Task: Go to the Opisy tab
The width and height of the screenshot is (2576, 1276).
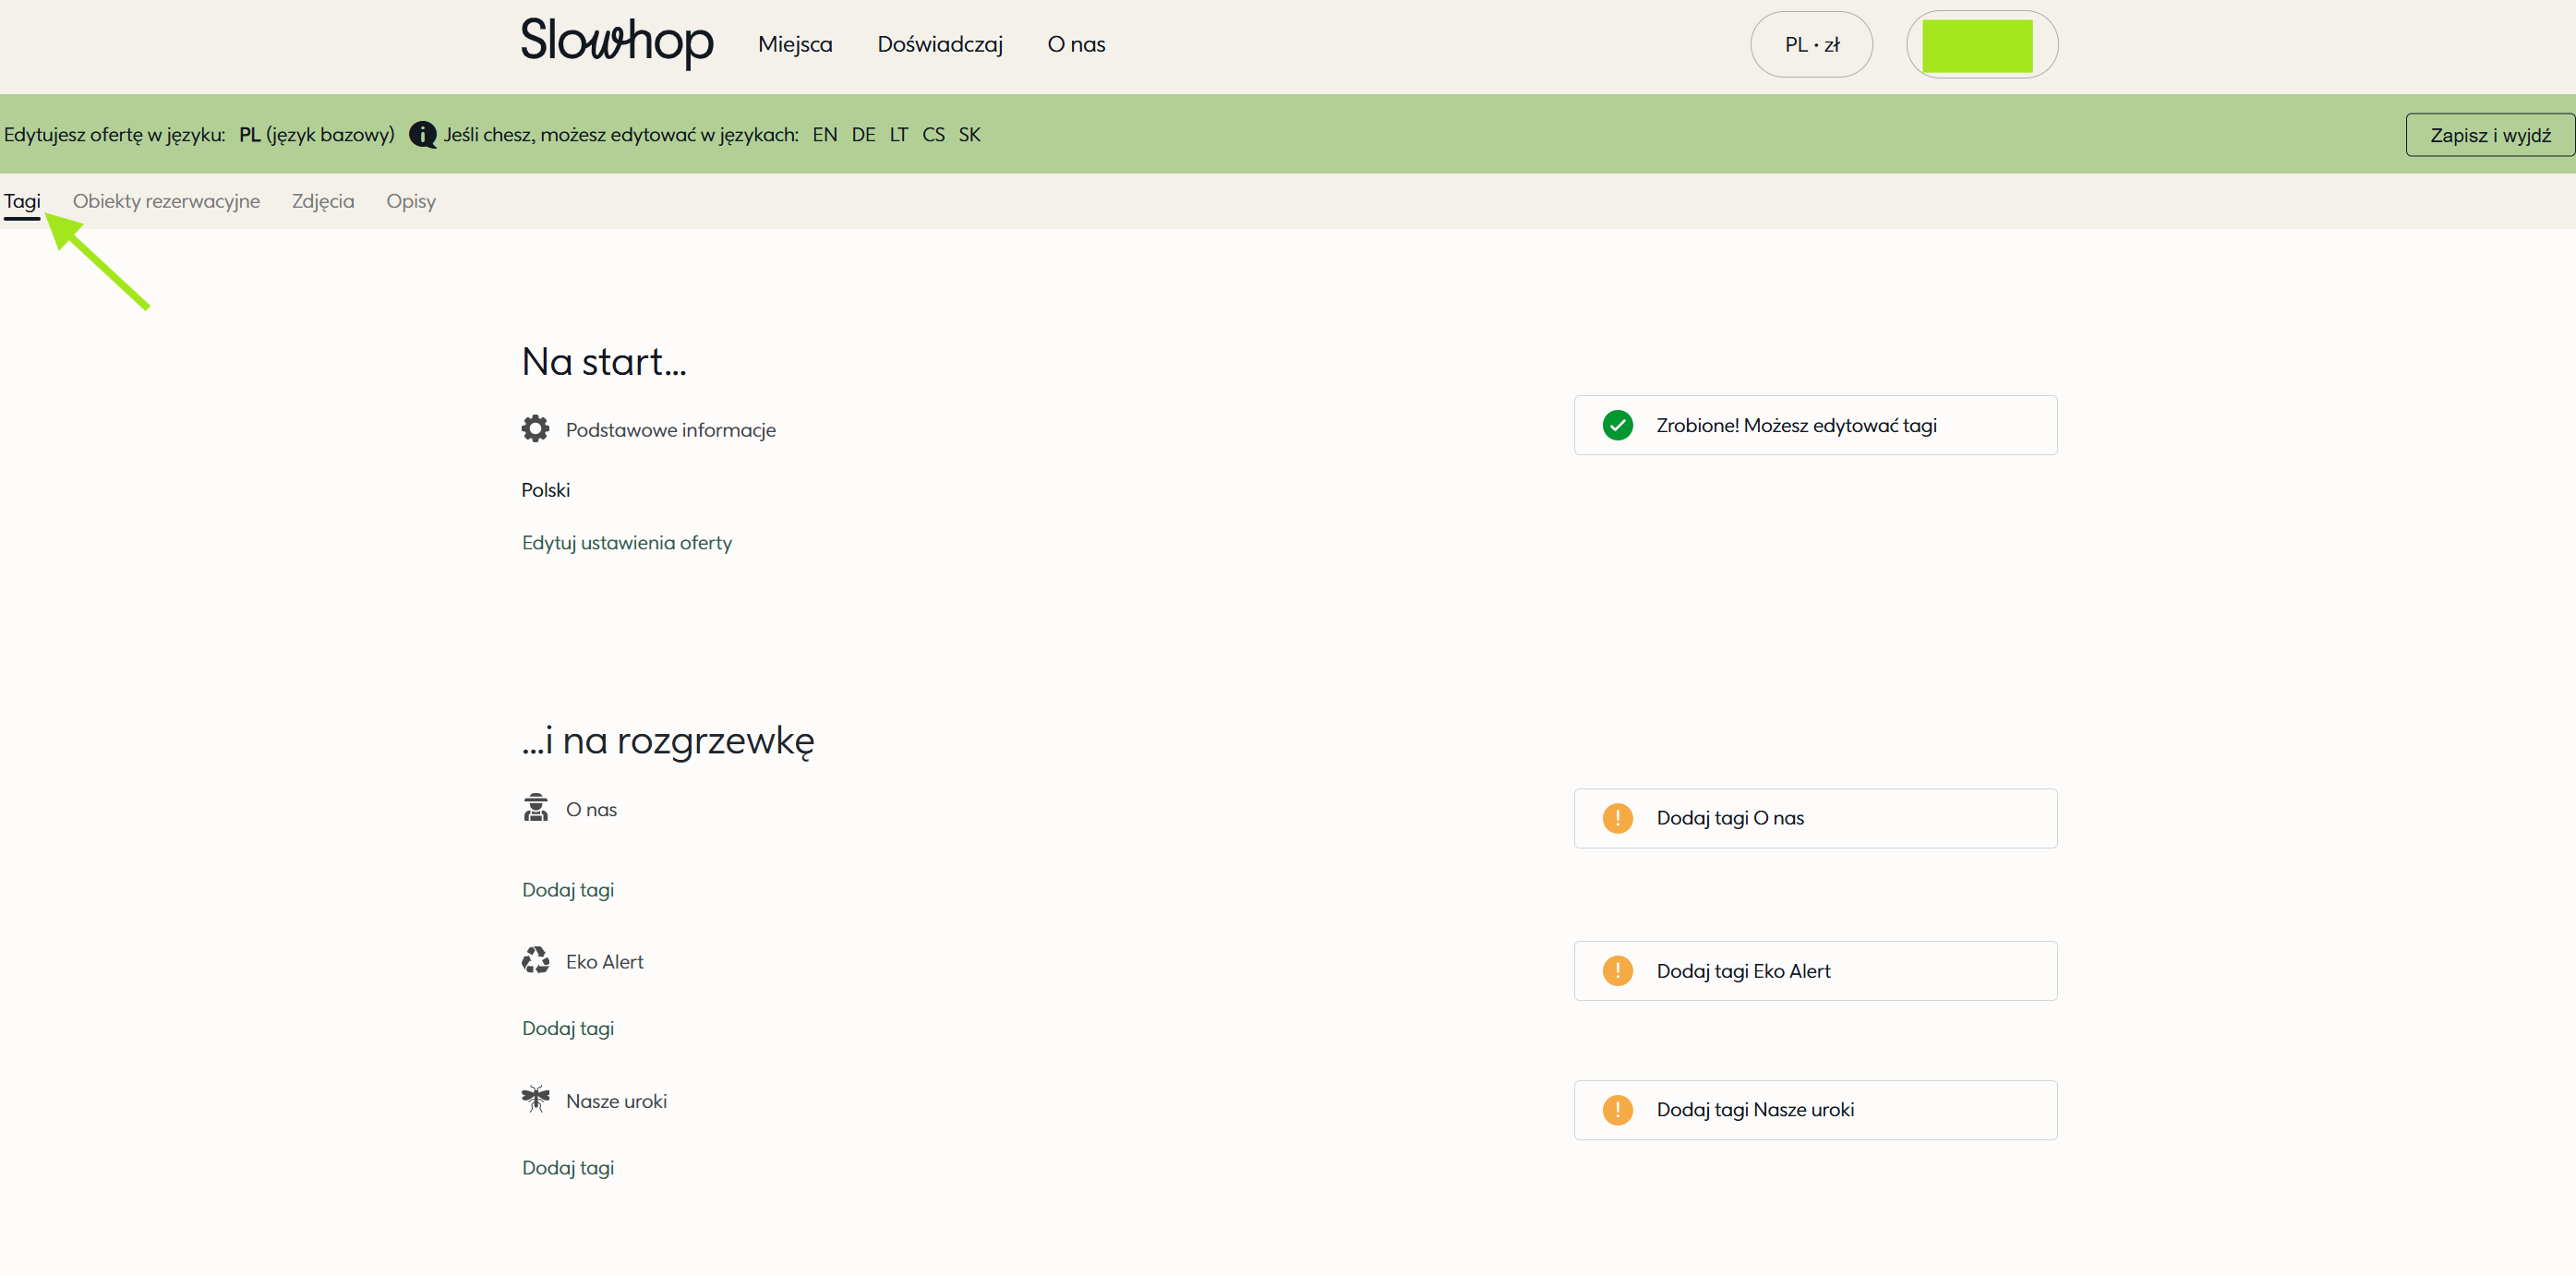Action: tap(411, 201)
